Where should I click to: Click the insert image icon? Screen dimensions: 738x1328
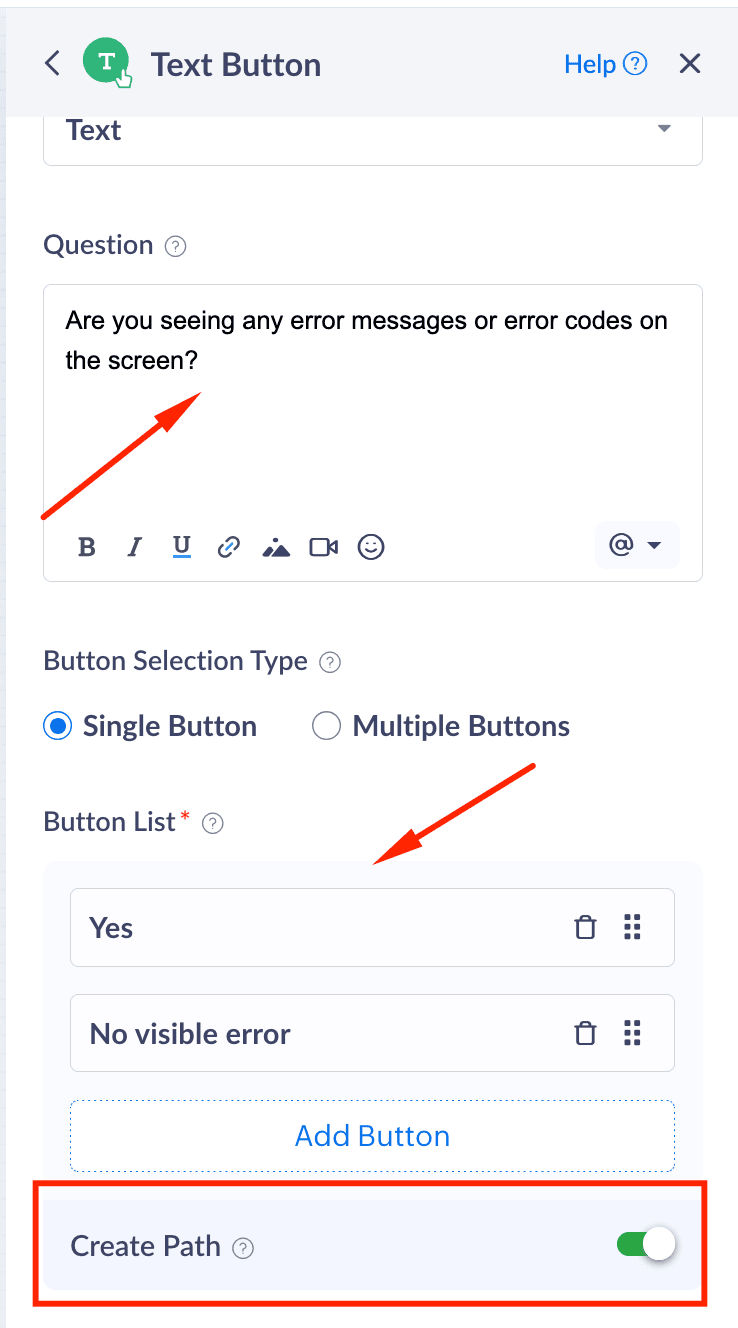(x=276, y=547)
